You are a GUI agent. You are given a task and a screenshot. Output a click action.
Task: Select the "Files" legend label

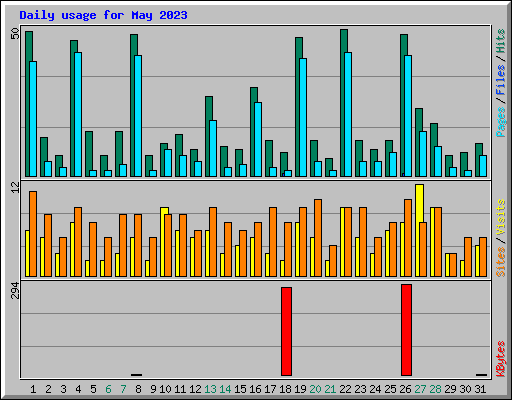[500, 80]
